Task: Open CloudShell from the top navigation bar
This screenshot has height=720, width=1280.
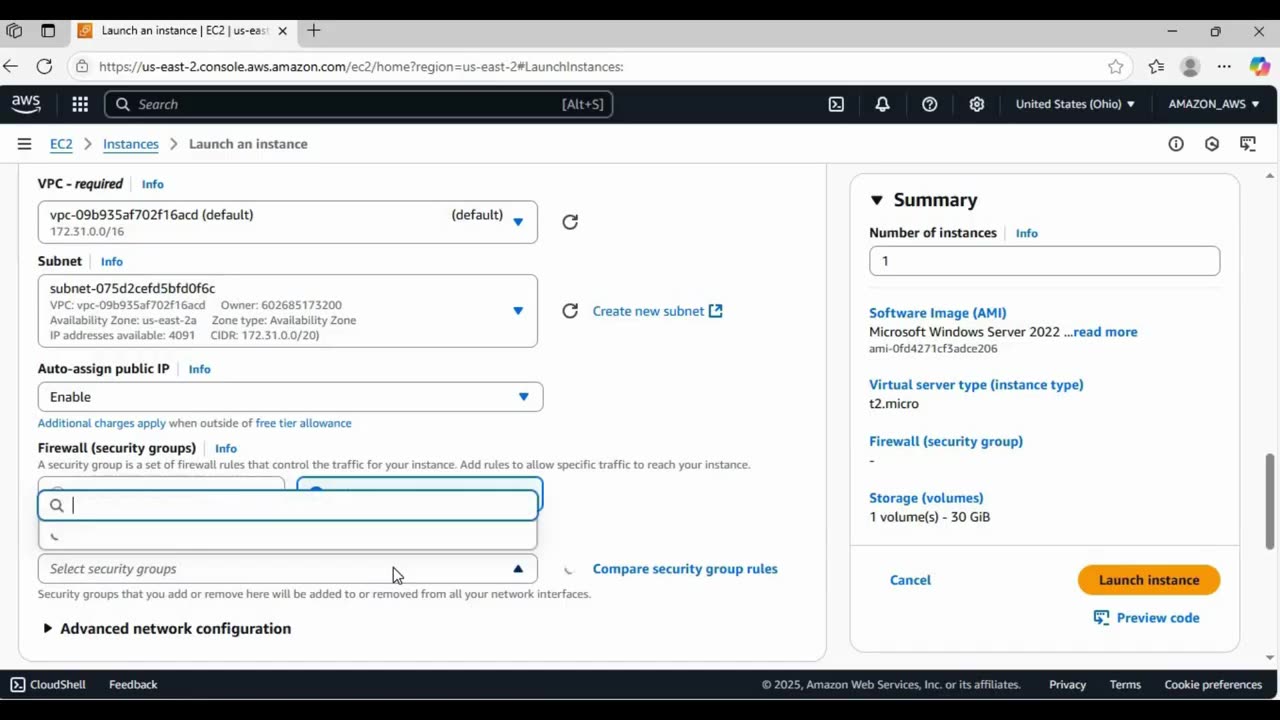Action: [836, 104]
